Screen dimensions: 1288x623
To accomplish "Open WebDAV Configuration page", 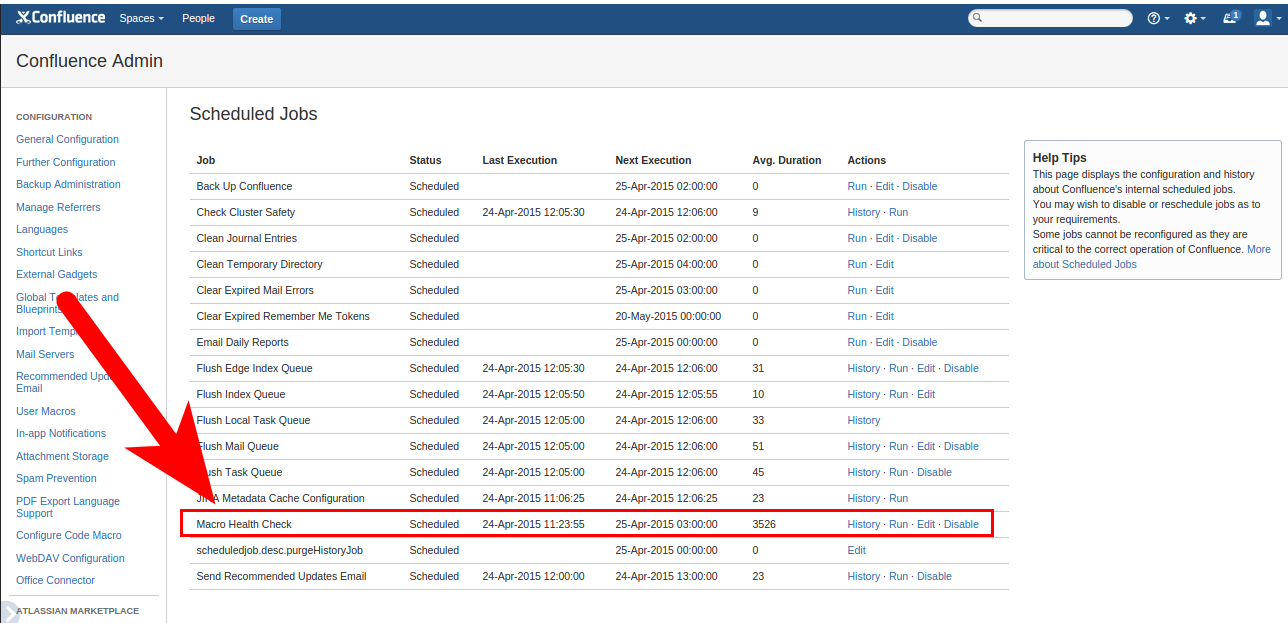I will coord(70,558).
